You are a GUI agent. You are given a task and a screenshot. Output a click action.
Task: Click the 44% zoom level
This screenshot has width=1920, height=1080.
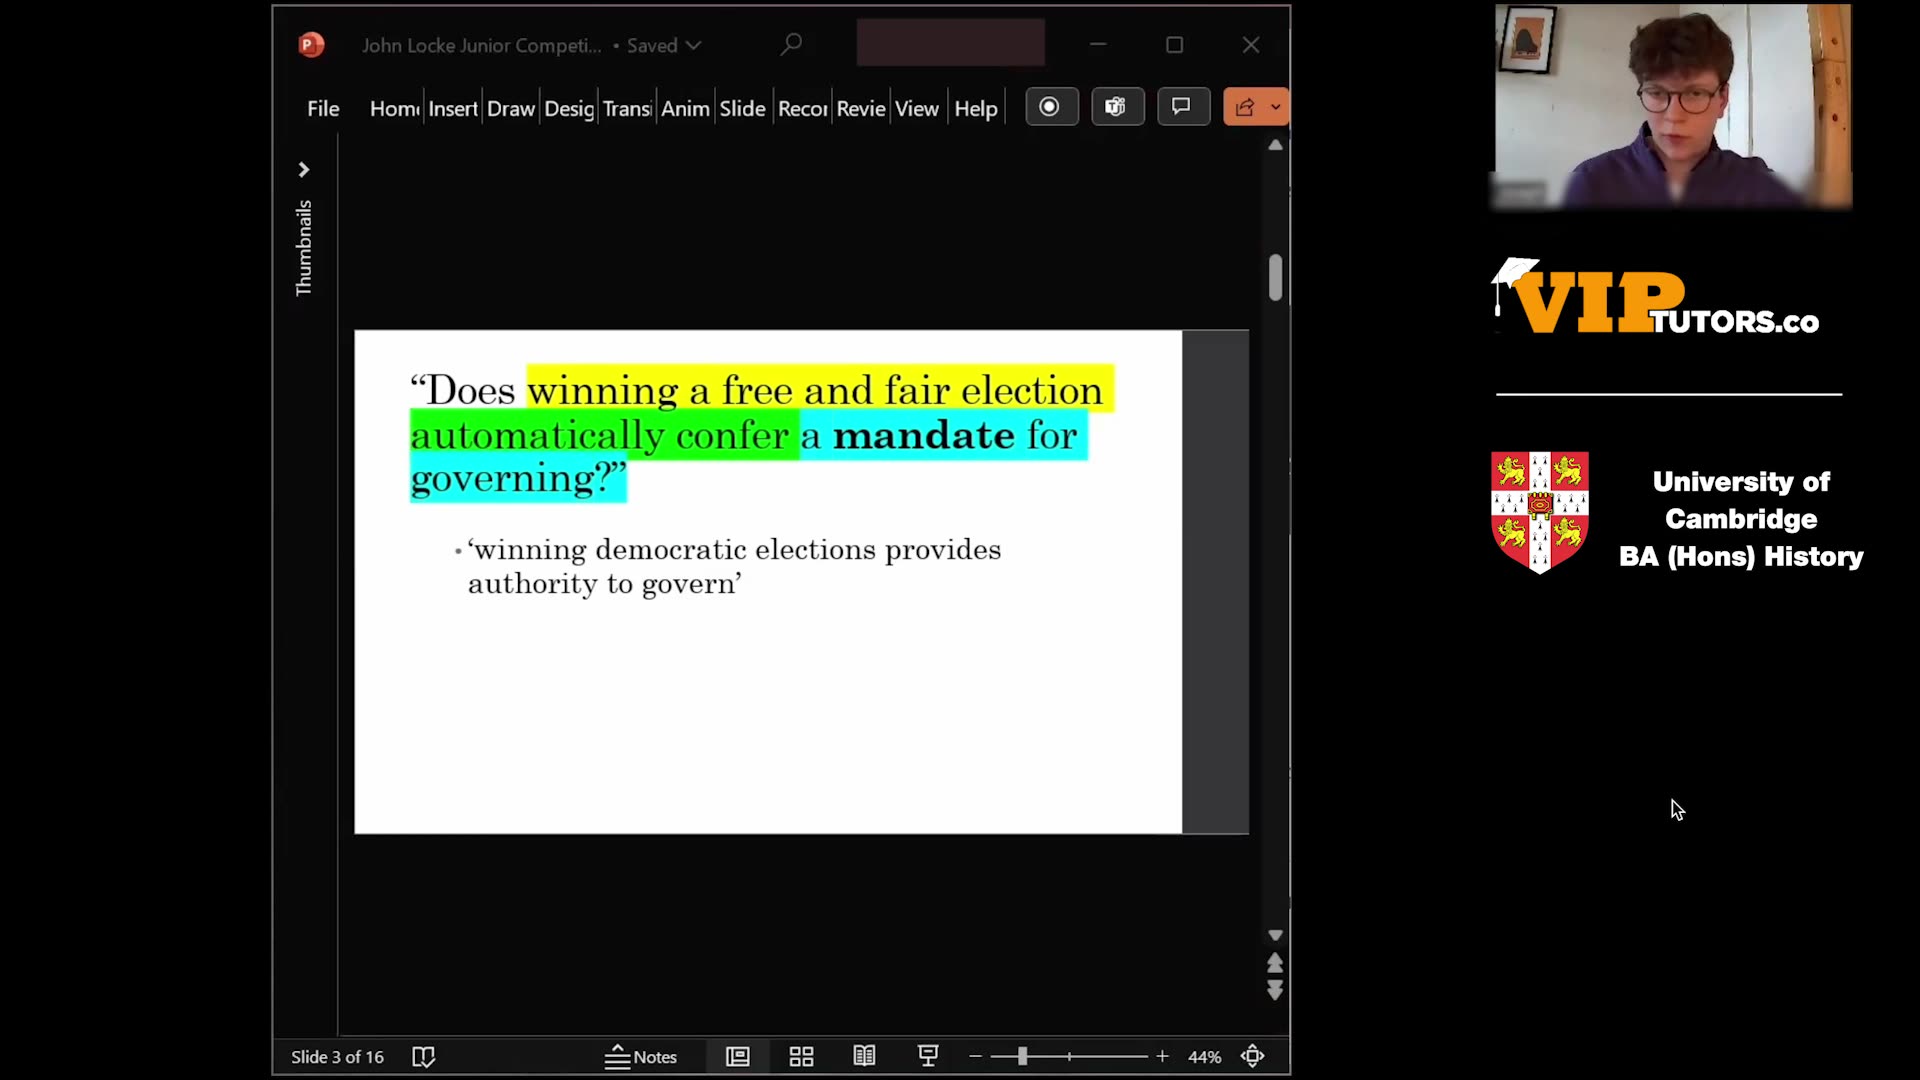click(x=1204, y=1057)
